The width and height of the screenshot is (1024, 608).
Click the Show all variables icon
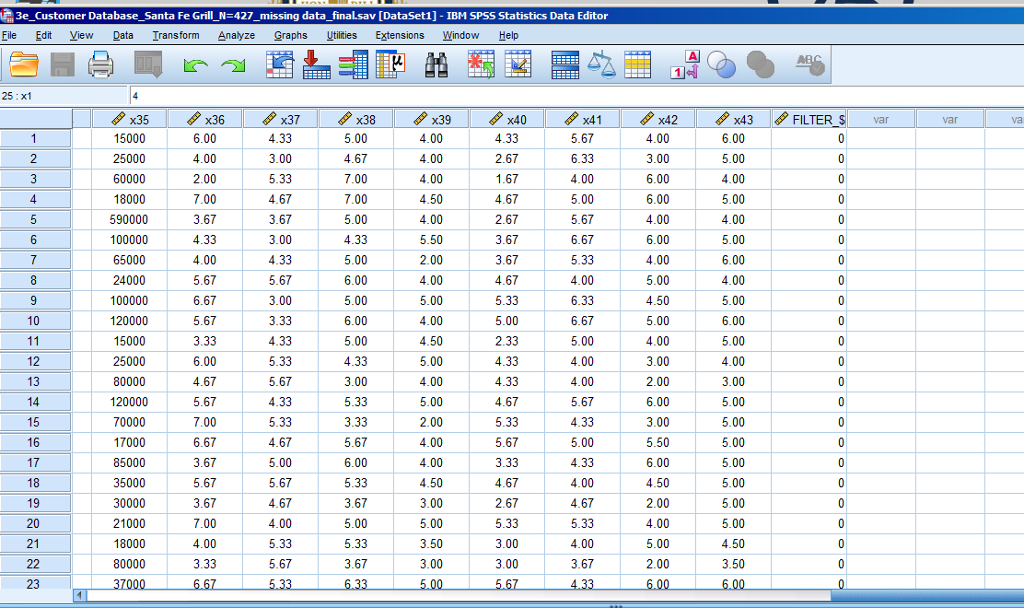coord(760,65)
